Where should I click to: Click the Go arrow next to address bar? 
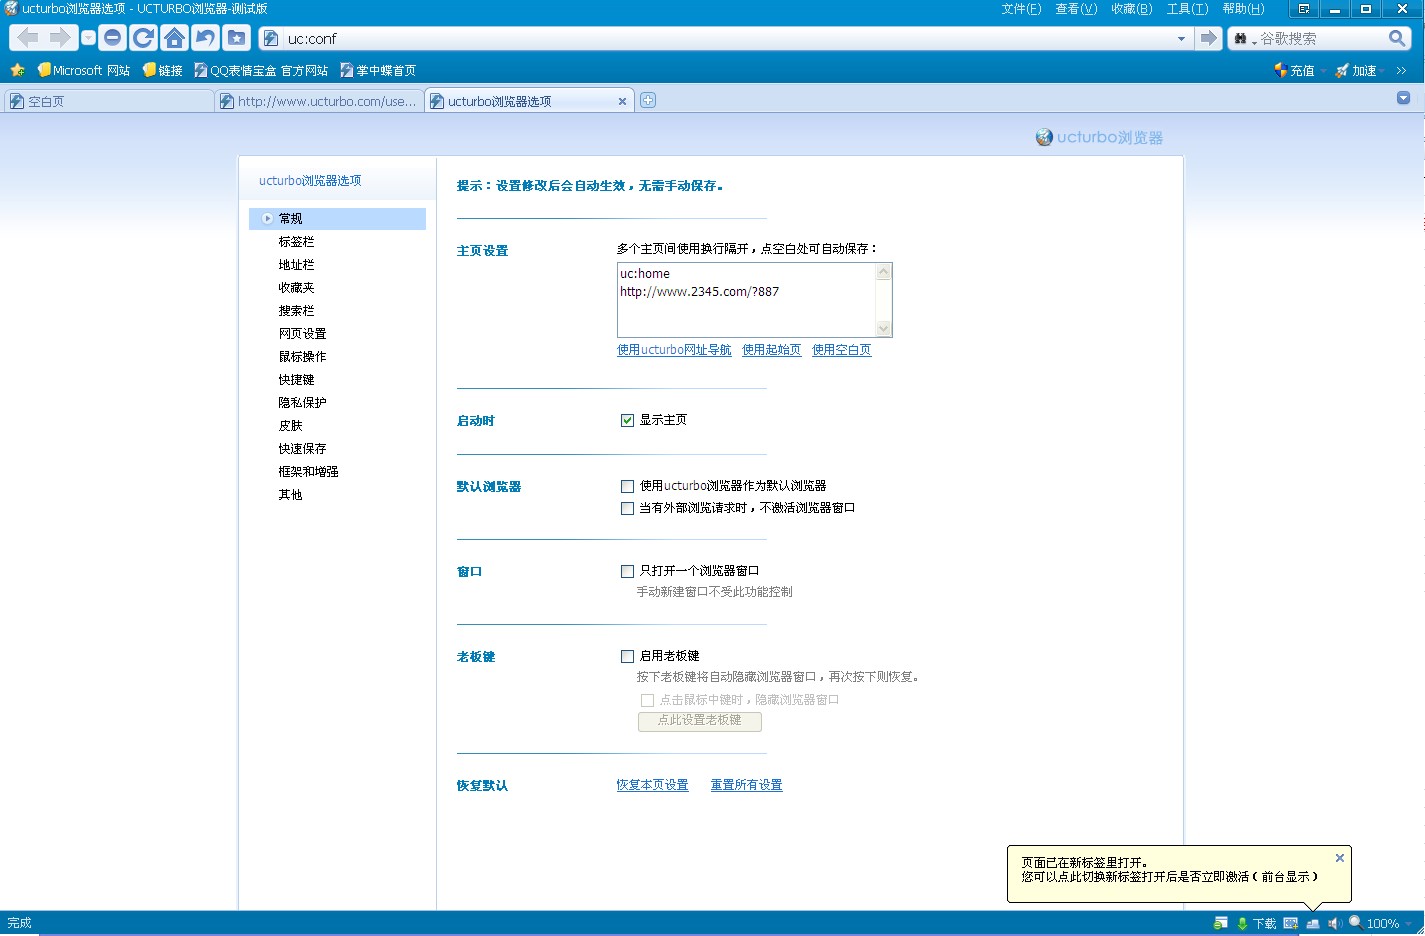[1209, 38]
